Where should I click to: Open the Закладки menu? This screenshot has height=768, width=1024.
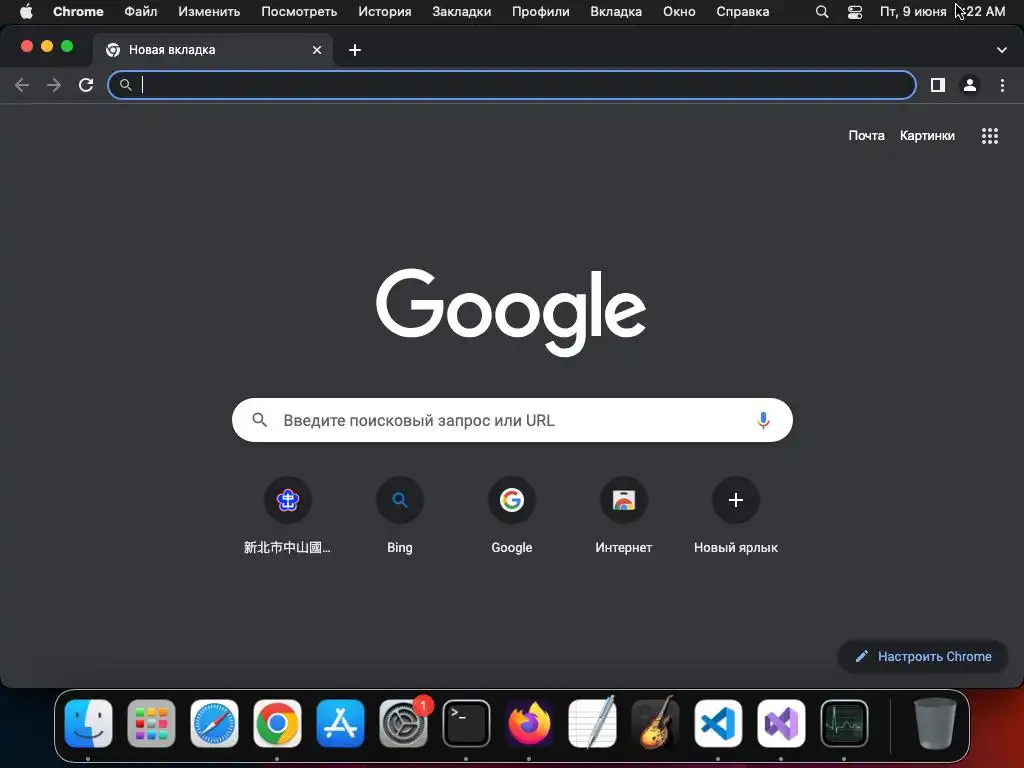coord(462,12)
